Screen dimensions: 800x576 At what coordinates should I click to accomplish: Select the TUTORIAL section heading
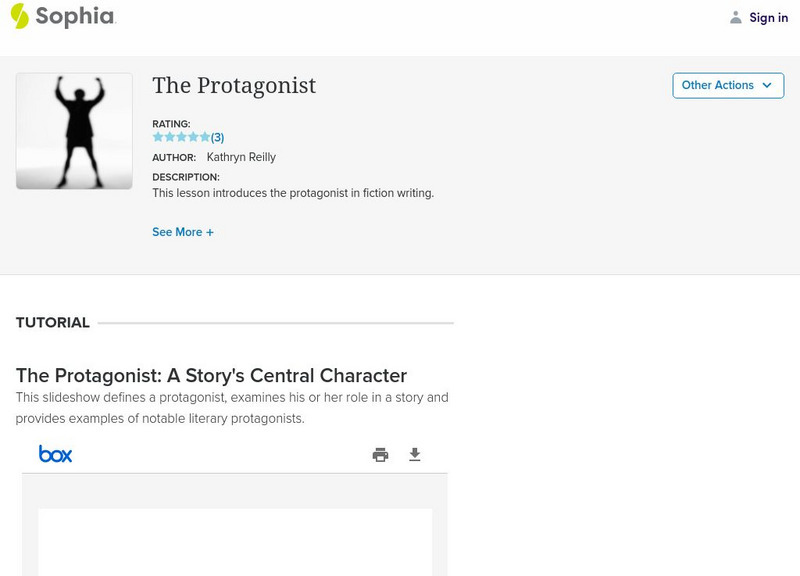tap(51, 322)
